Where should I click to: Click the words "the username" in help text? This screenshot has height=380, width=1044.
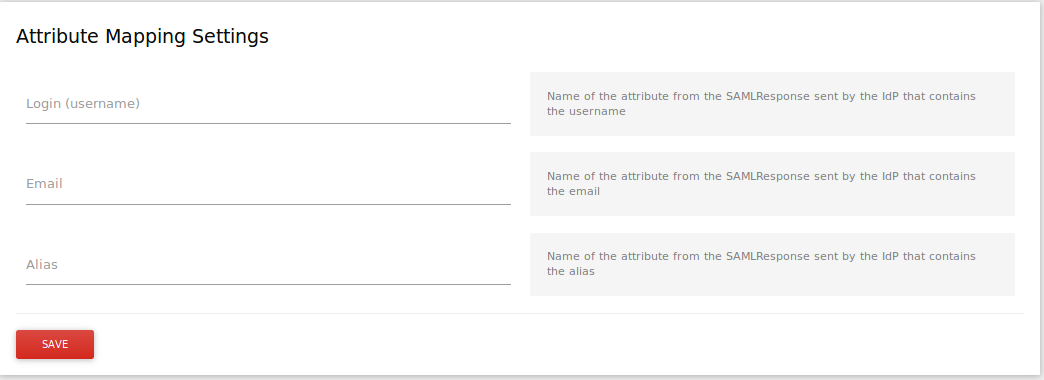coord(586,112)
